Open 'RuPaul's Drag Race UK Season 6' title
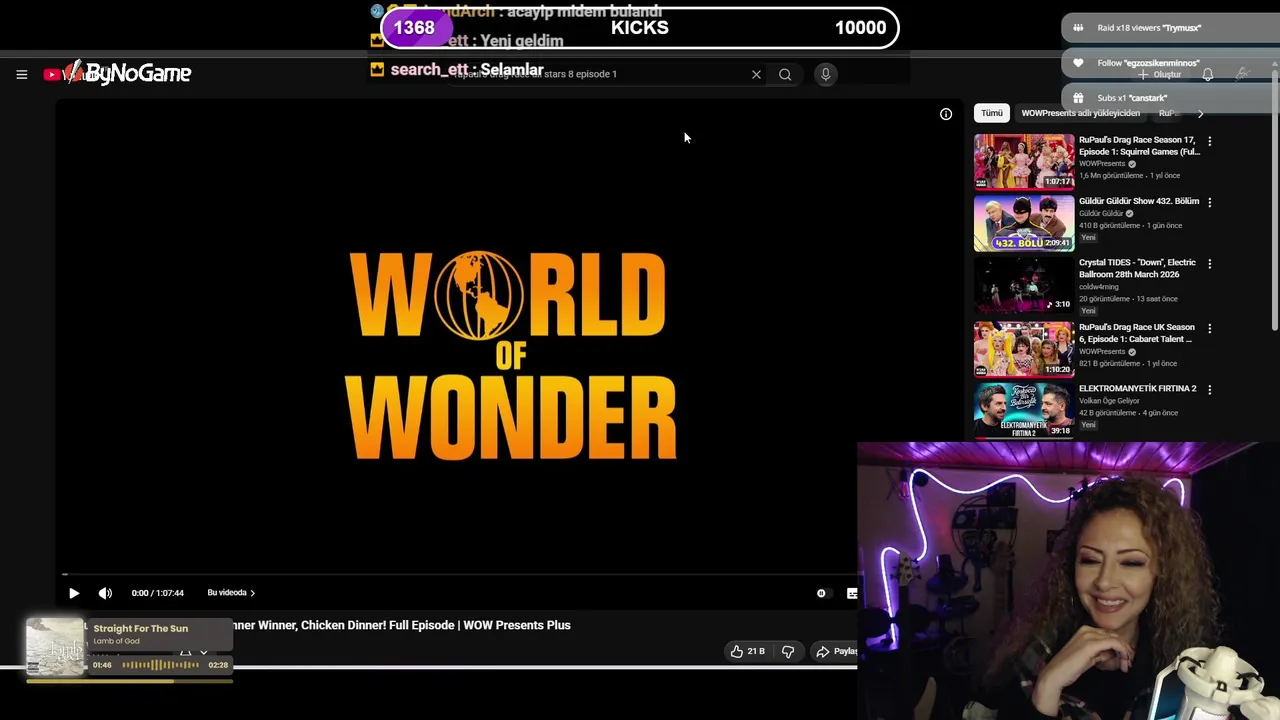This screenshot has width=1280, height=720. (x=1137, y=333)
